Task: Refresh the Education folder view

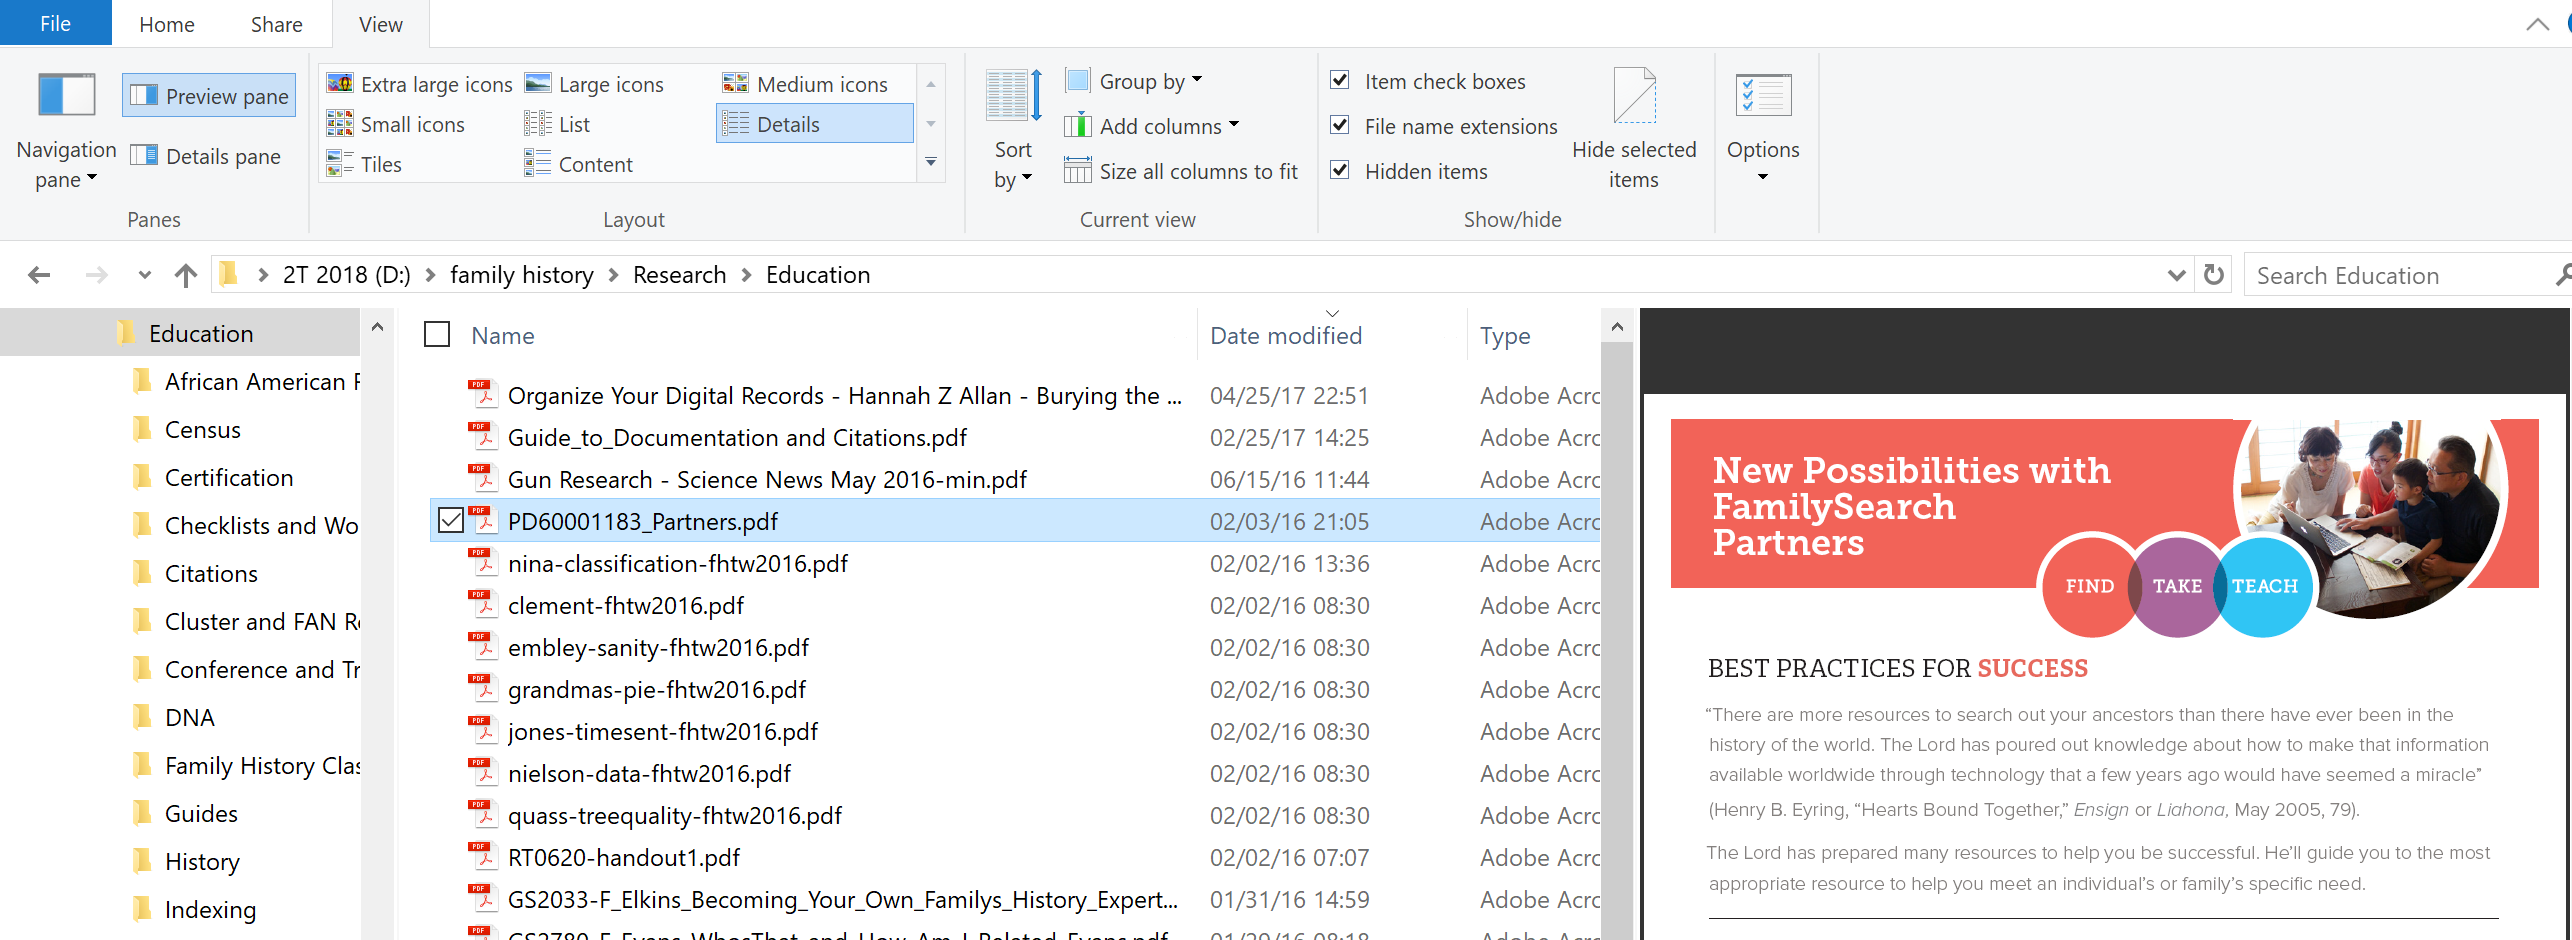Action: tap(2213, 274)
